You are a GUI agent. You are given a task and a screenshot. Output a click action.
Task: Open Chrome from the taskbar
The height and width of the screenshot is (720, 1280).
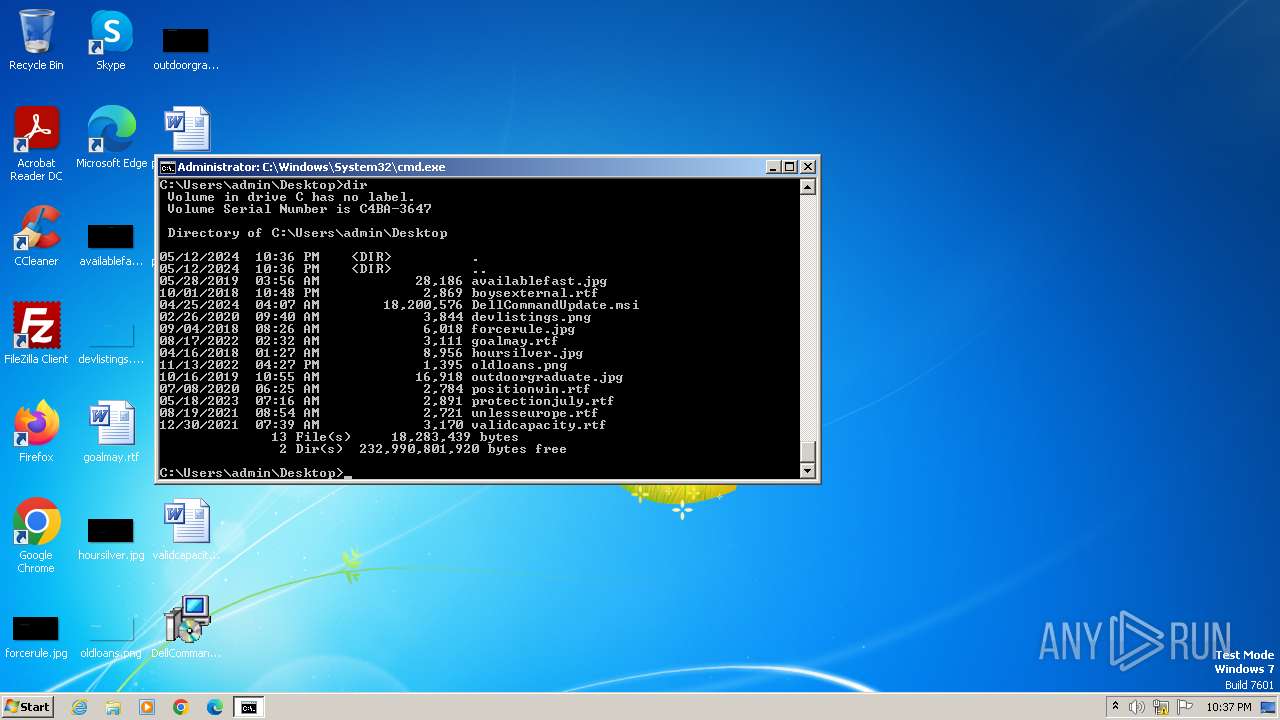[181, 707]
